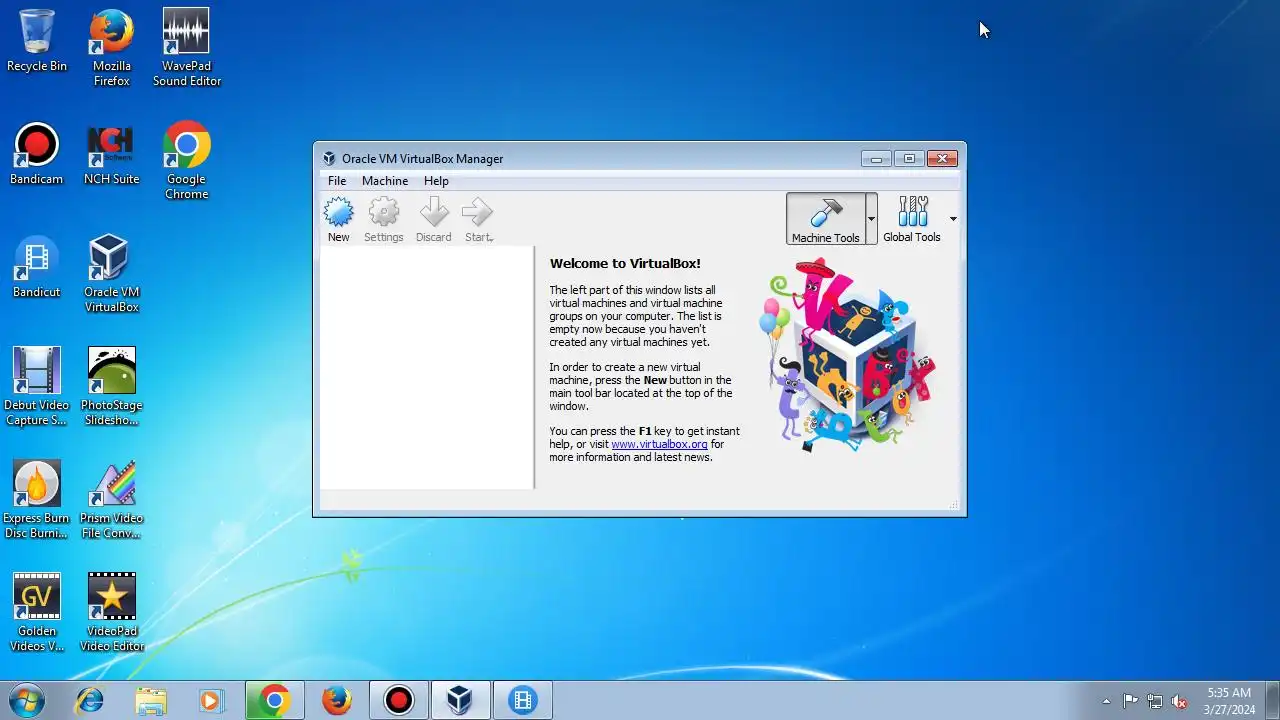Select the Bandicam desktop shortcut
The image size is (1280, 720).
[x=37, y=154]
